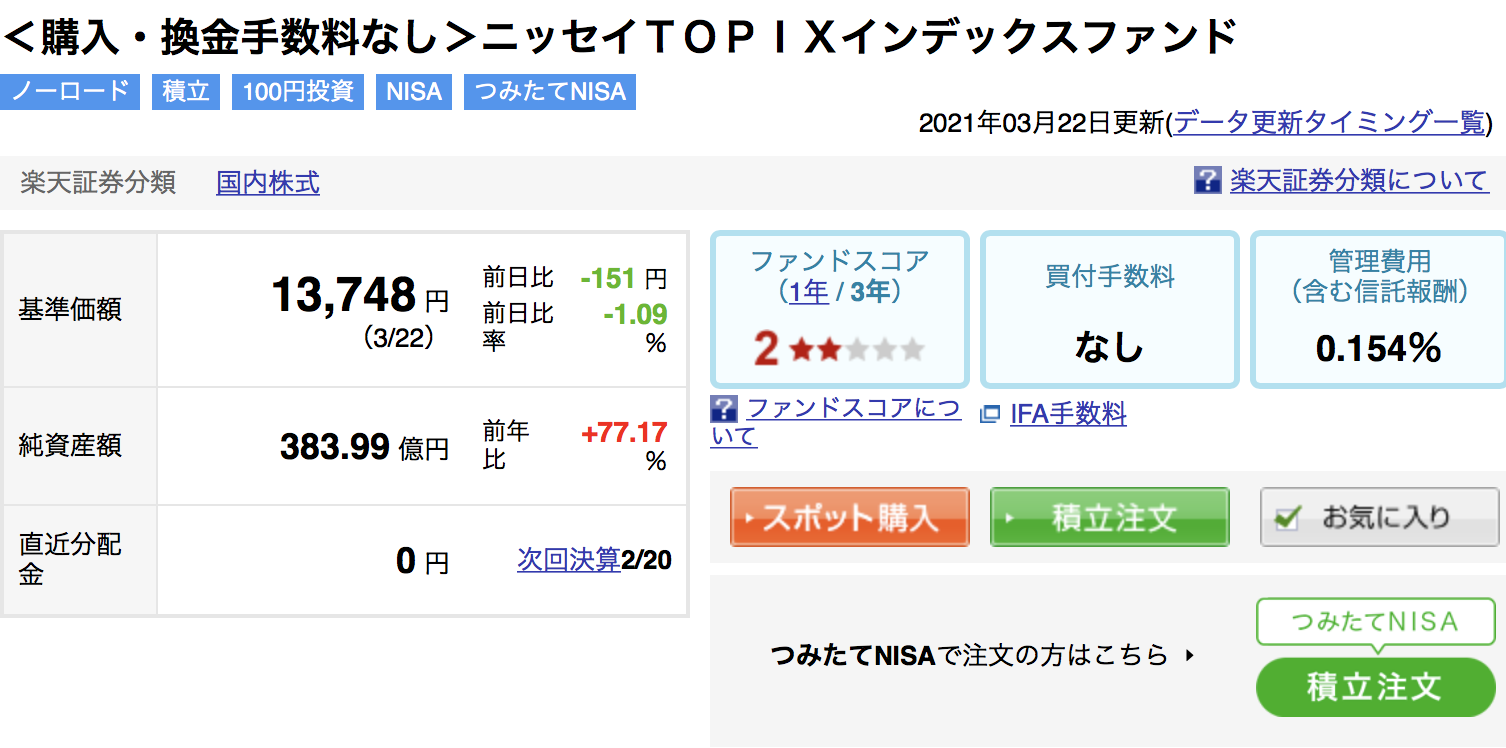Viewport: 1506px width, 748px height.
Task: Click the 100円投資 tag
Action: [x=298, y=92]
